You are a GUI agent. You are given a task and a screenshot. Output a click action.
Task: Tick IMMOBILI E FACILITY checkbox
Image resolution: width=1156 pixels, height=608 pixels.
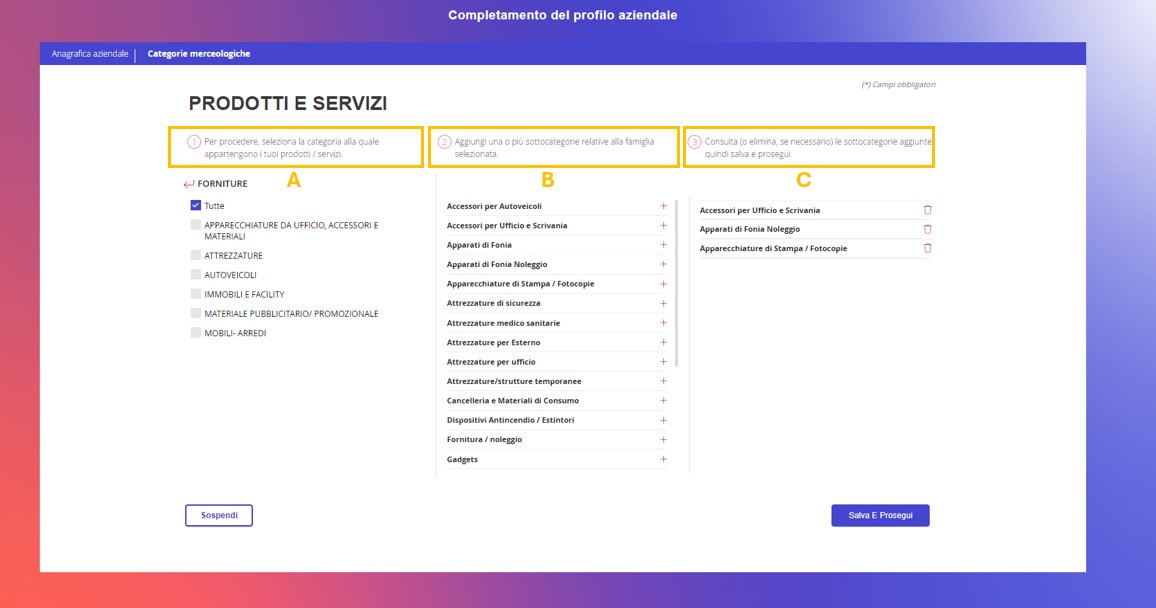click(x=195, y=293)
